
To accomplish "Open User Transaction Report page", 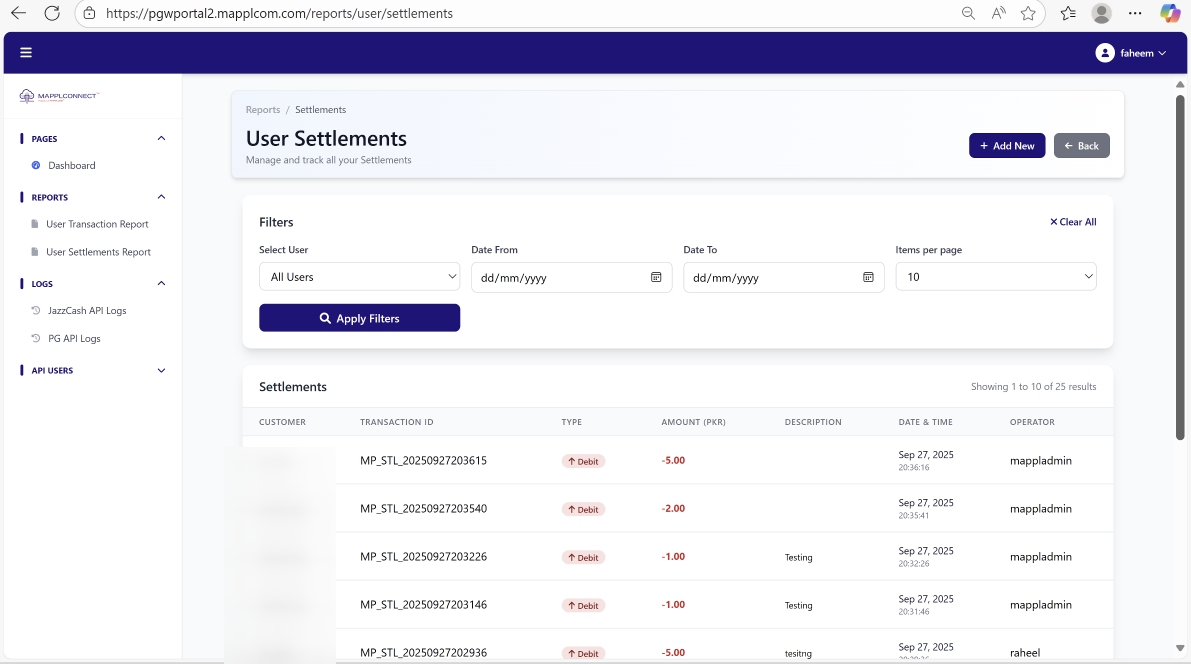I will click(97, 224).
